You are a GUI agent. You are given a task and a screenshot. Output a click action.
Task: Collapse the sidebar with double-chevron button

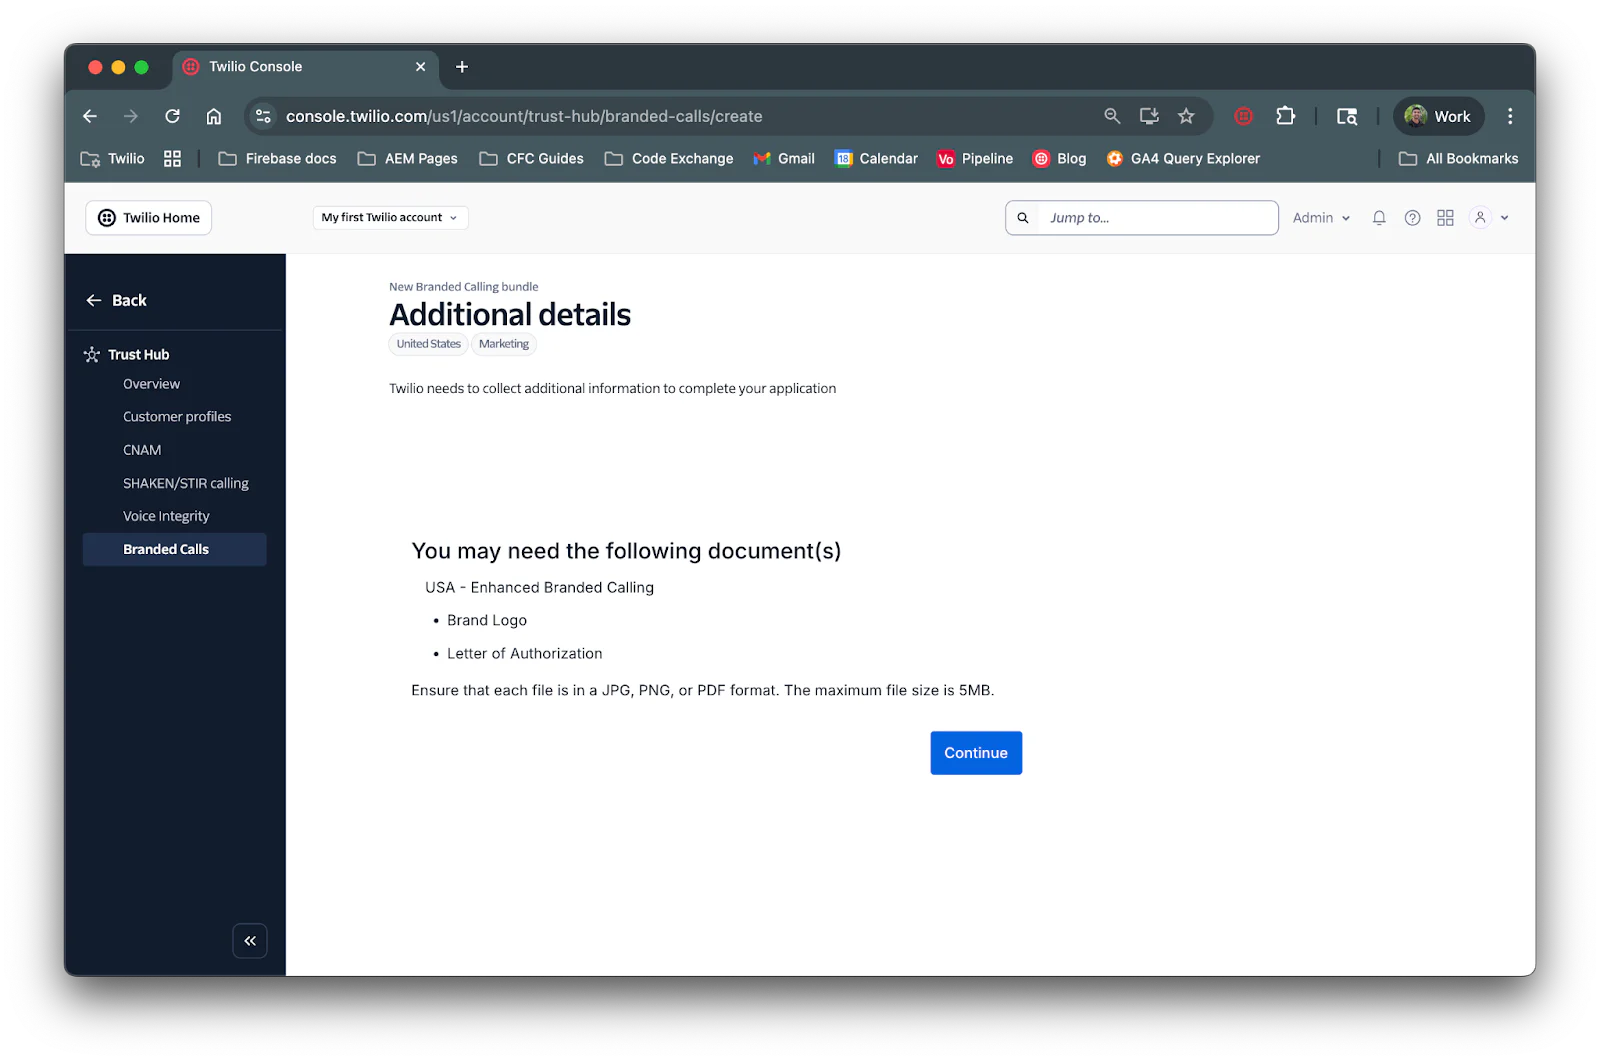[x=249, y=941]
